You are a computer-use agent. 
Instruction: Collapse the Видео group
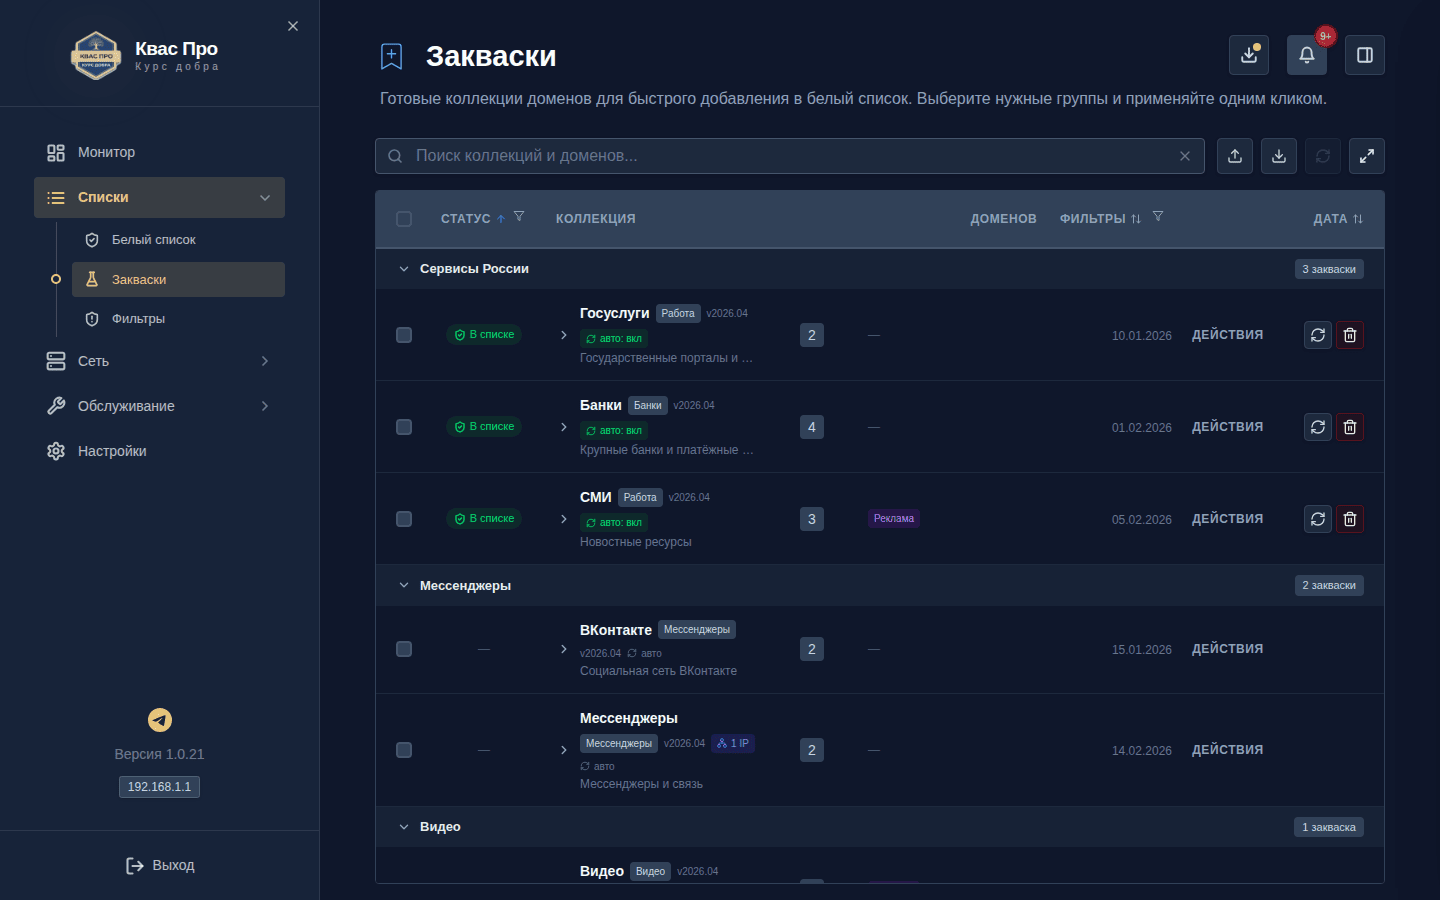[404, 827]
